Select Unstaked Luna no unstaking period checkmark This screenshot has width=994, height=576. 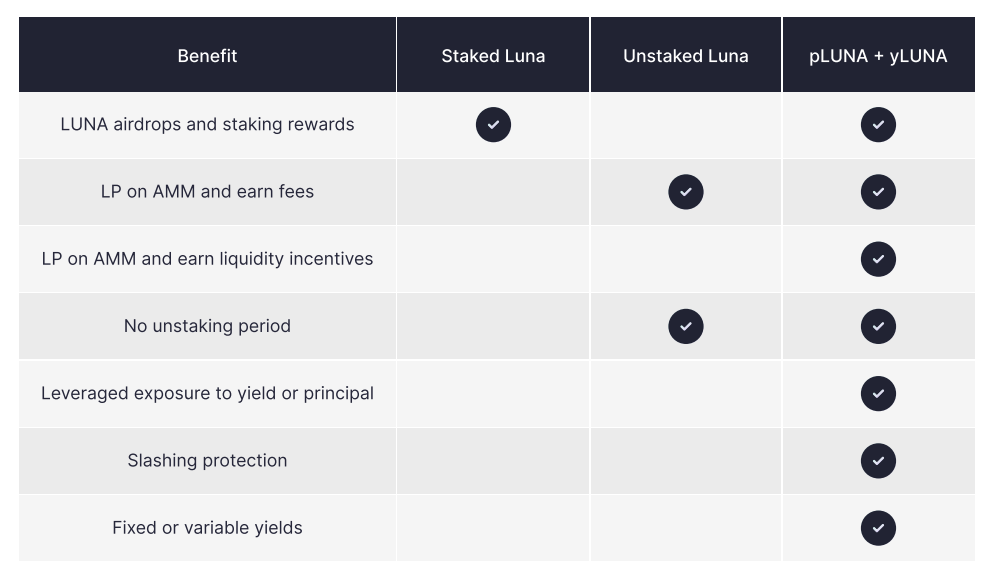point(686,326)
